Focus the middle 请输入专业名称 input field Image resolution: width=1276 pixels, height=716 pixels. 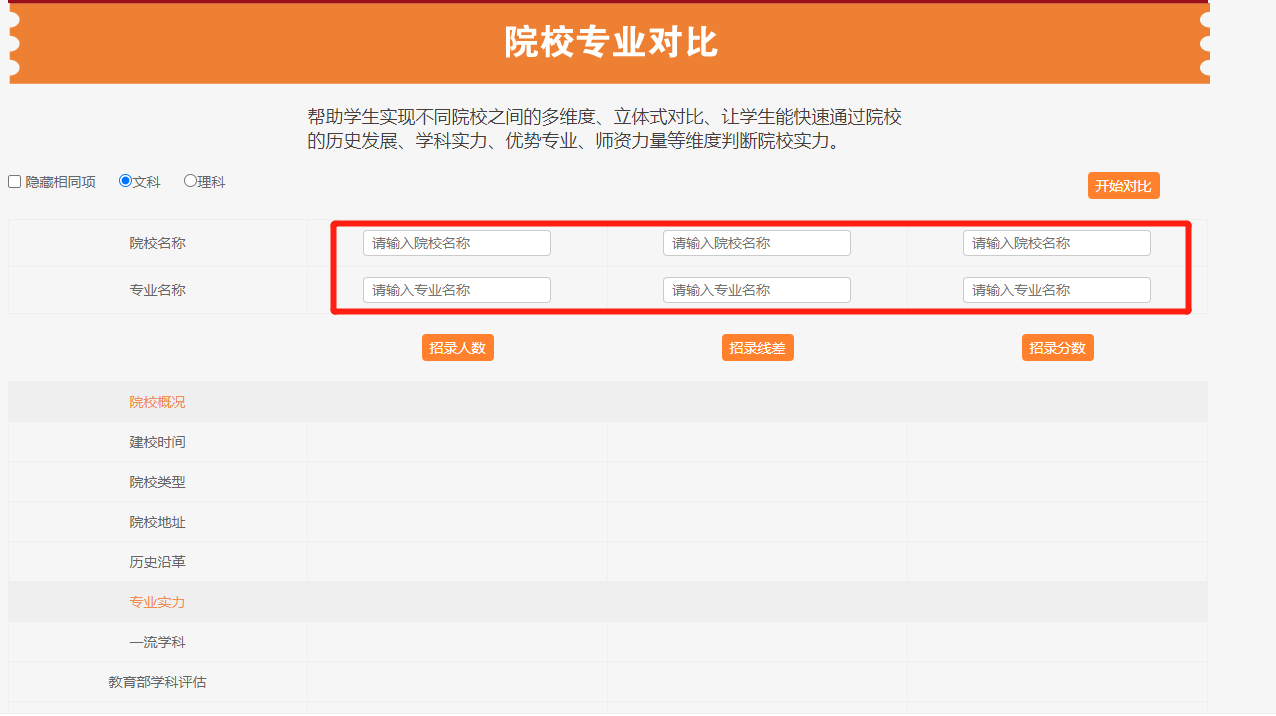click(756, 290)
